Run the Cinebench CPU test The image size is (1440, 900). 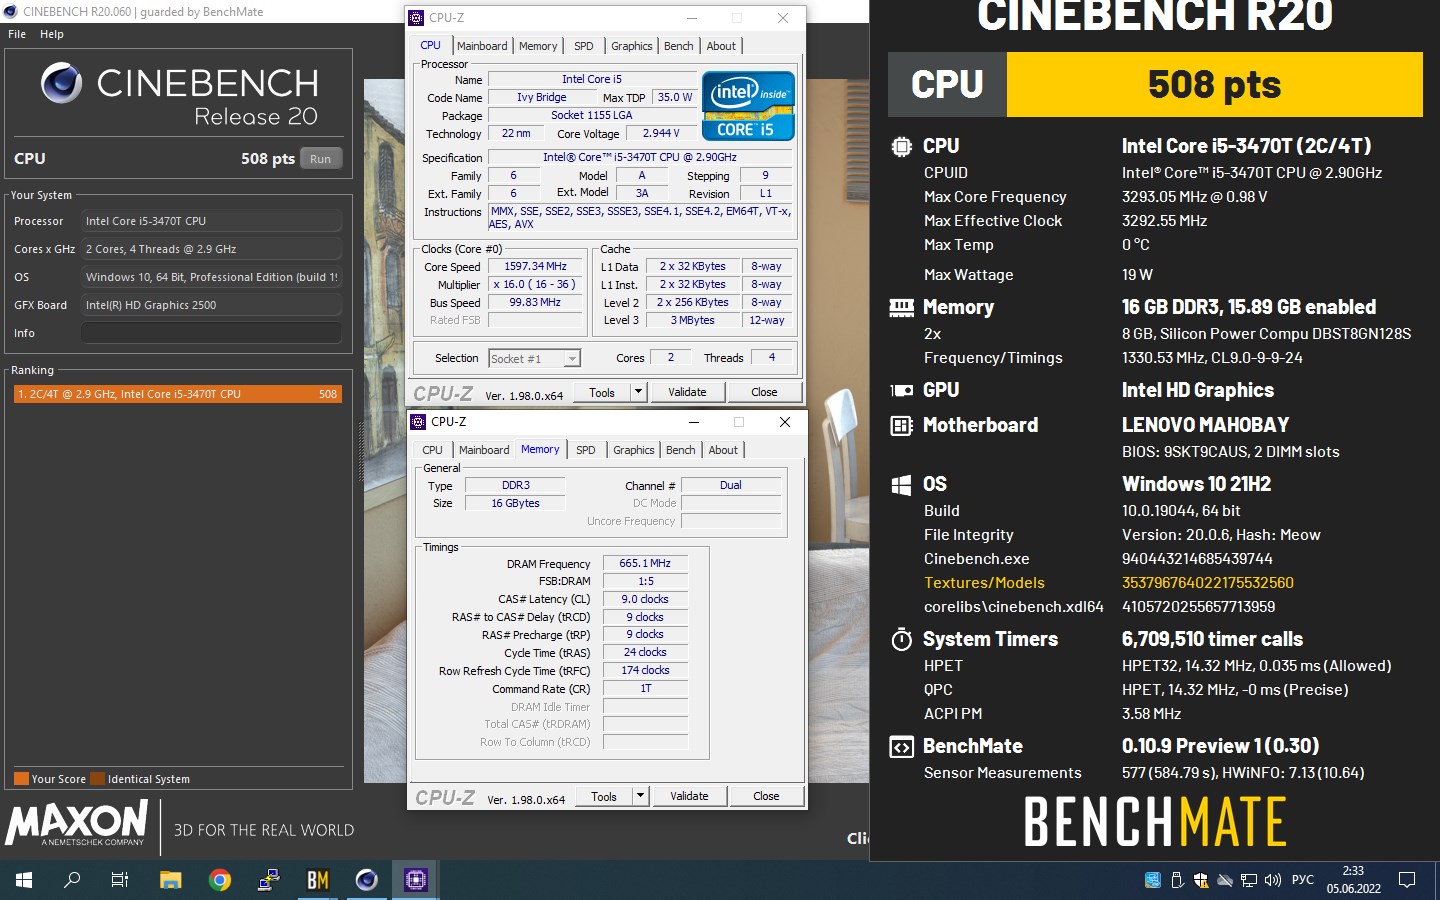coord(320,159)
